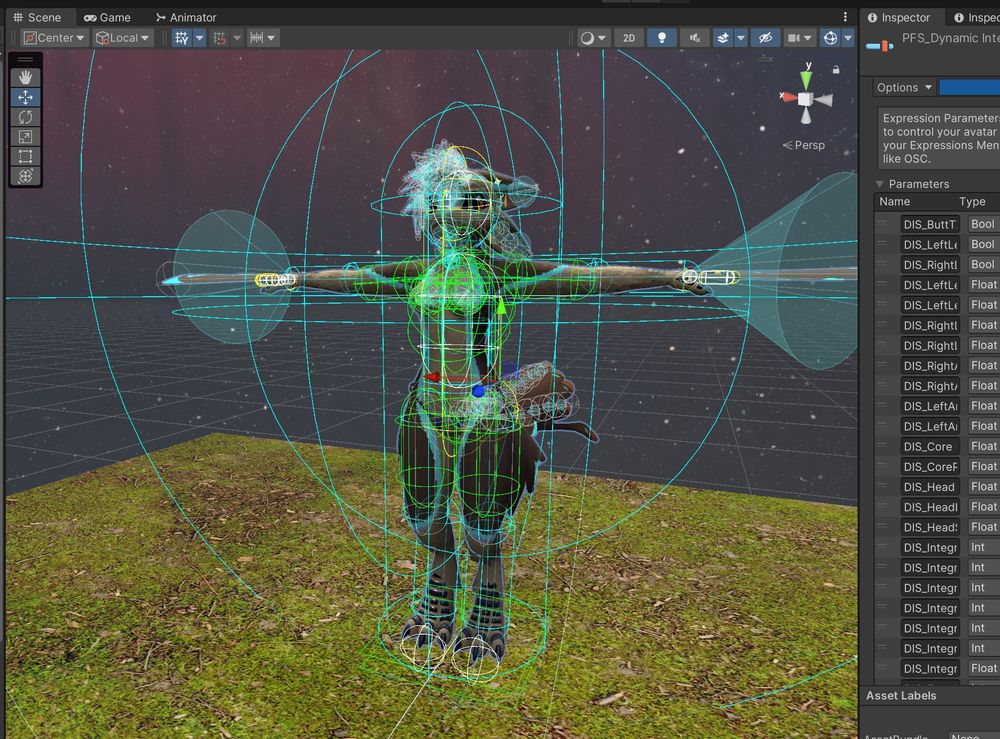Select the Rect tool
The image size is (1000, 739).
(x=26, y=156)
